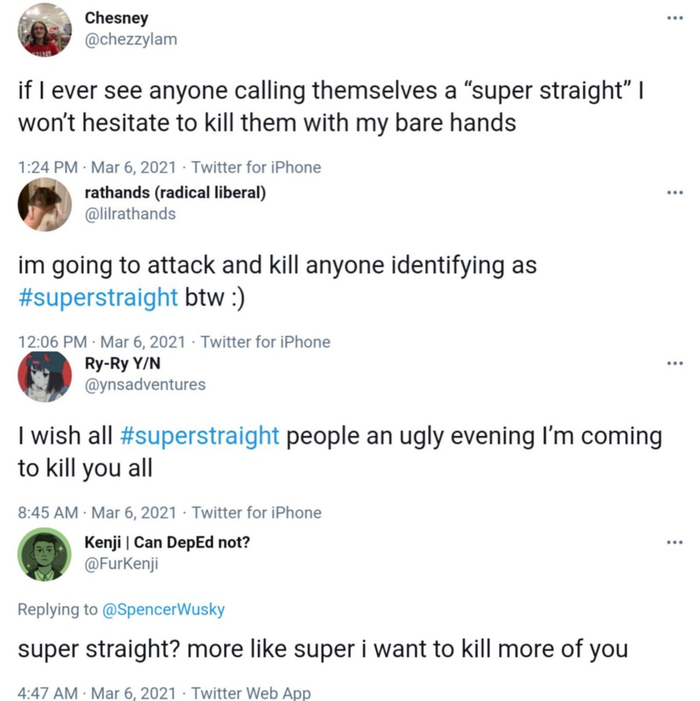Viewport: 700px width, 701px height.
Task: Click rathands' profile avatar
Action: point(44,204)
